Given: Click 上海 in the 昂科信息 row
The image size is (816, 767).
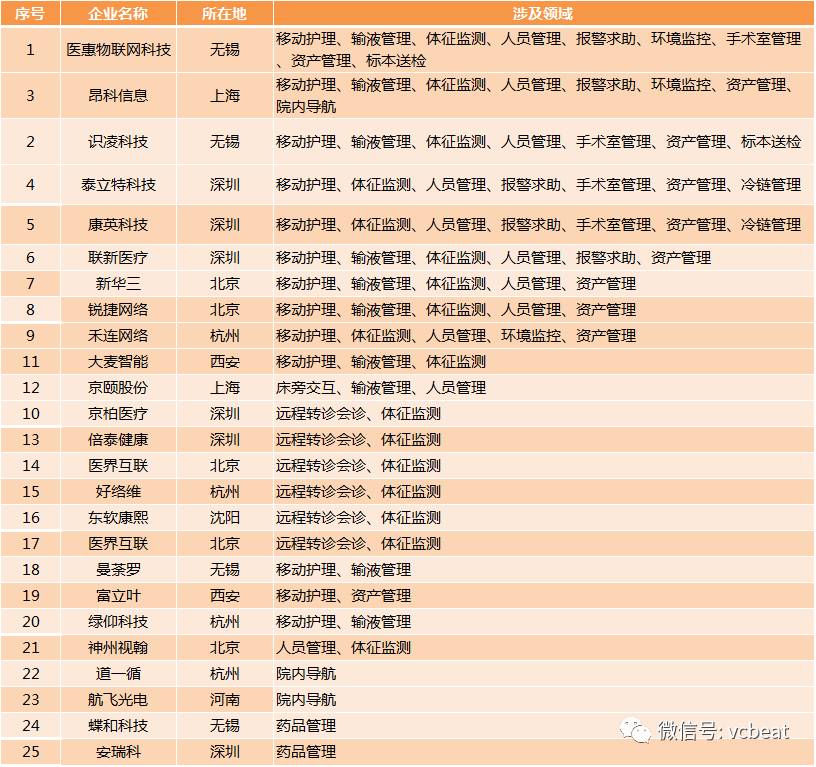Looking at the screenshot, I should (x=224, y=95).
